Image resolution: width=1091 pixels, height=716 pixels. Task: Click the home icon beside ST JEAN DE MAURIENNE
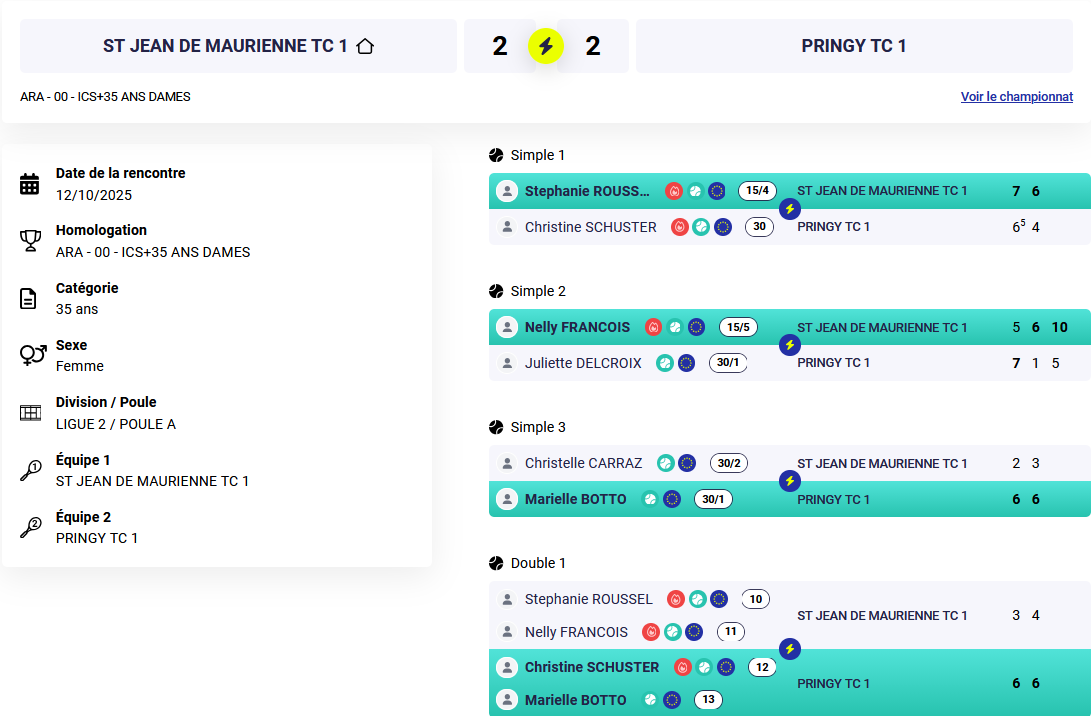(365, 46)
